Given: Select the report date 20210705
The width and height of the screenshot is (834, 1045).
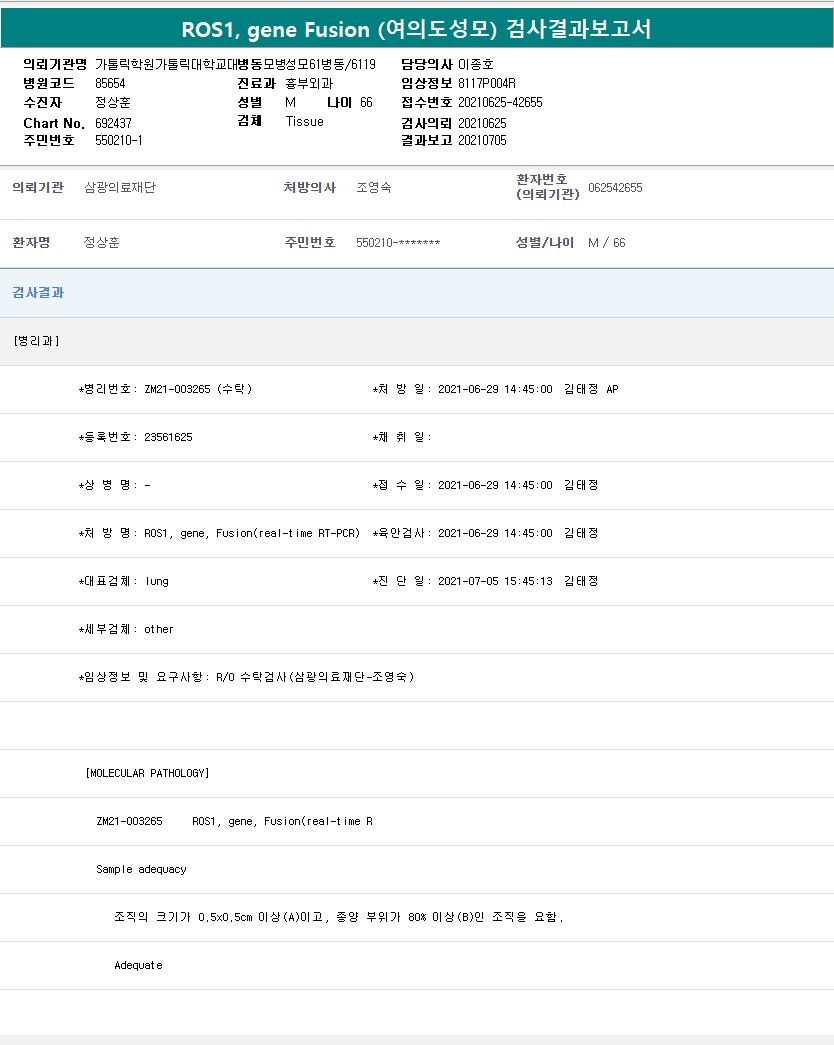Looking at the screenshot, I should (x=482, y=141).
